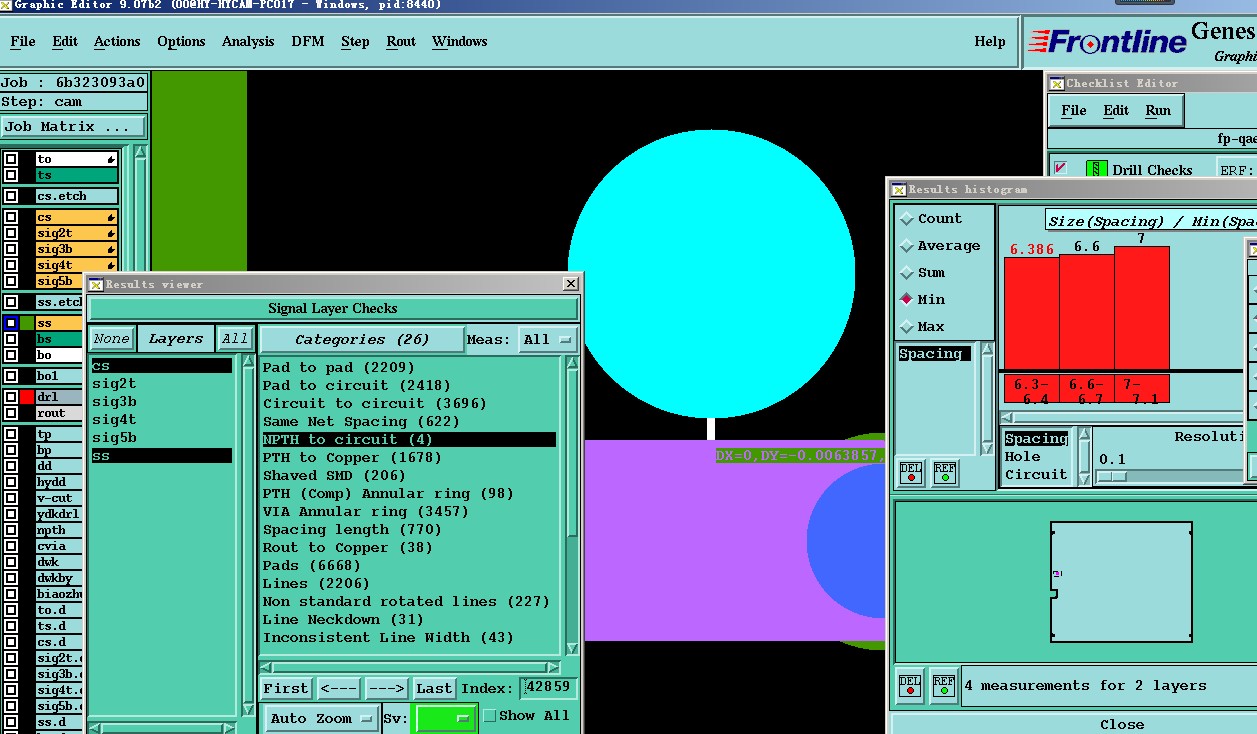
Task: Toggle the checkbox for layer to
Action: click(11, 159)
